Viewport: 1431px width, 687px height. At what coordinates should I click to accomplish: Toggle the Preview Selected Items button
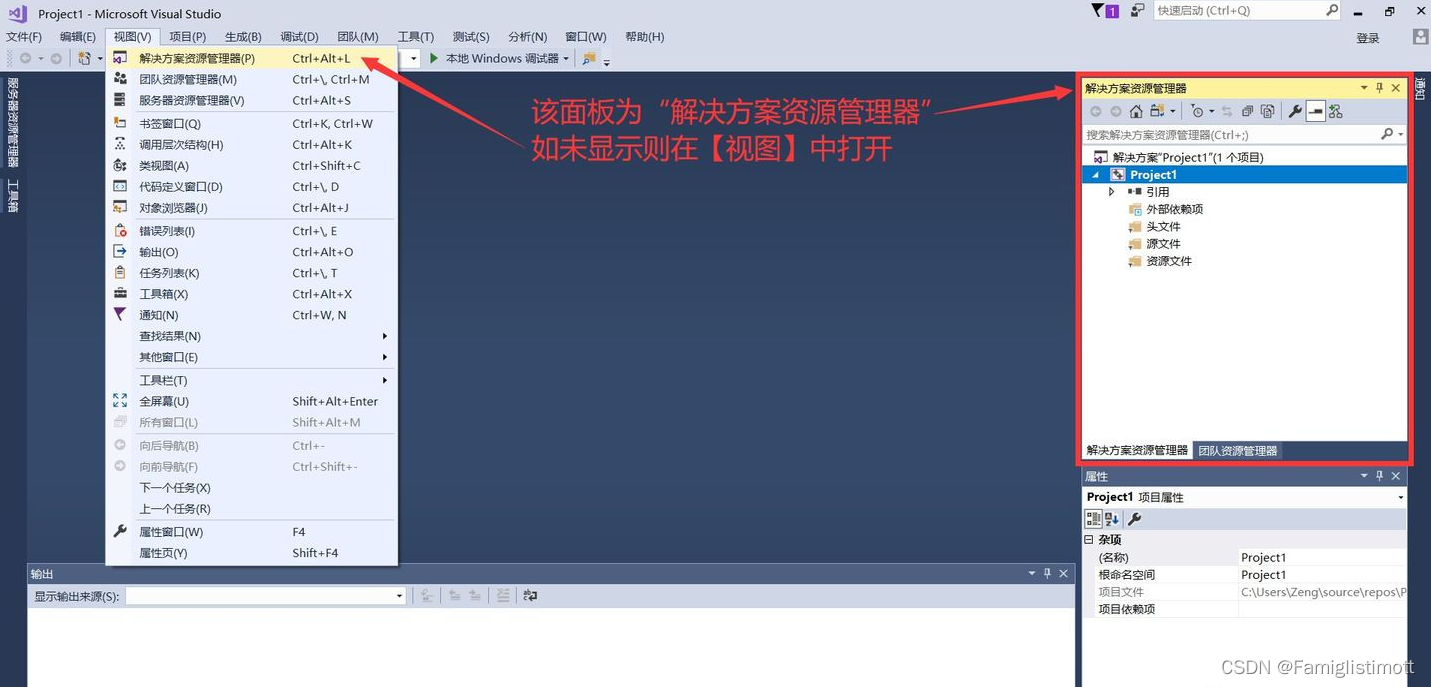click(1316, 112)
